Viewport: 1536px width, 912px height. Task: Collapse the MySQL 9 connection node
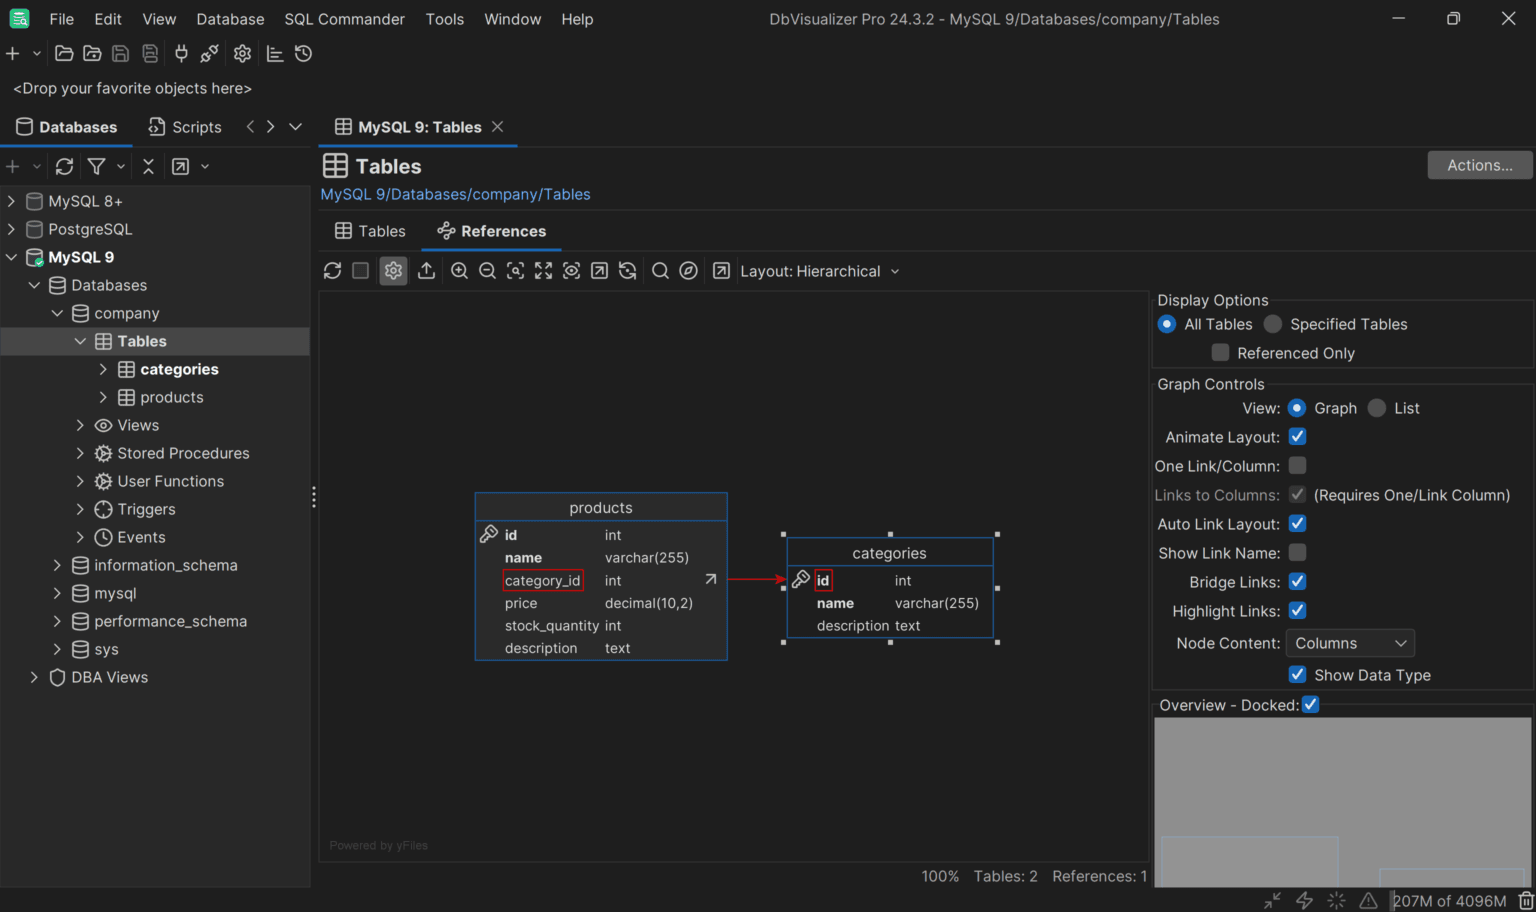(11, 257)
